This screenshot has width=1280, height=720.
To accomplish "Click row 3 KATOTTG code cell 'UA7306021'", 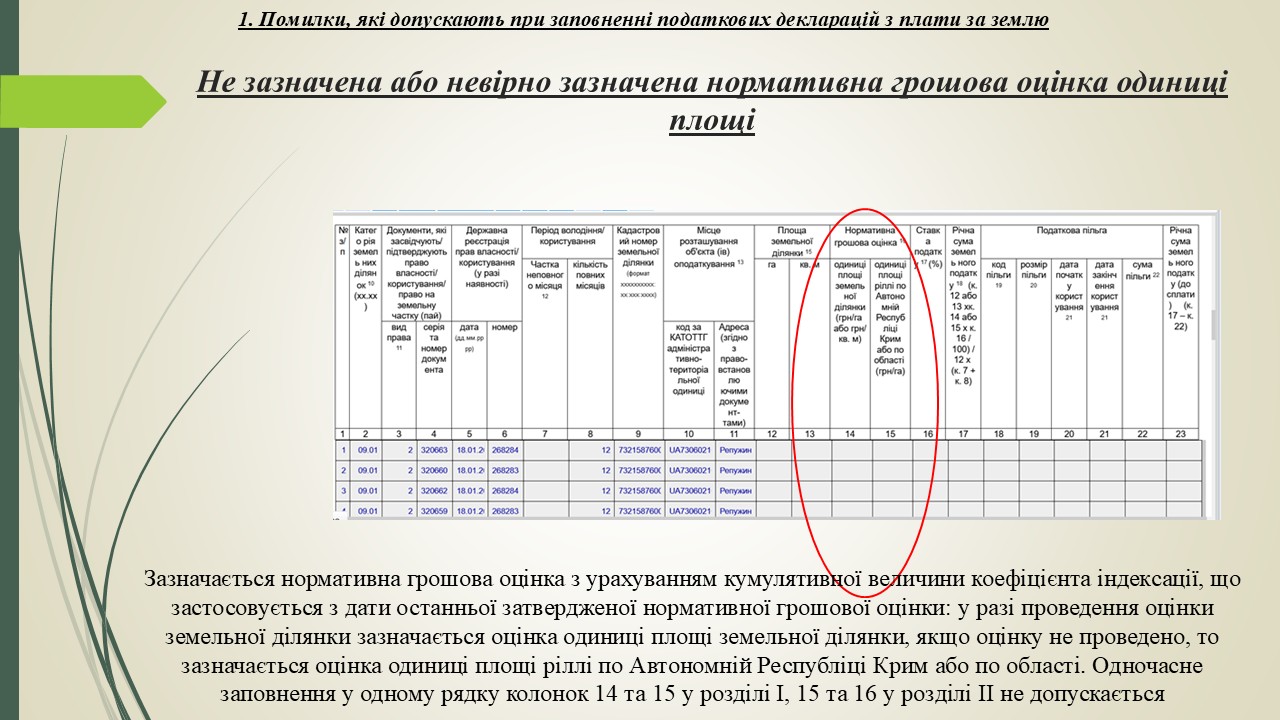I will coord(688,491).
